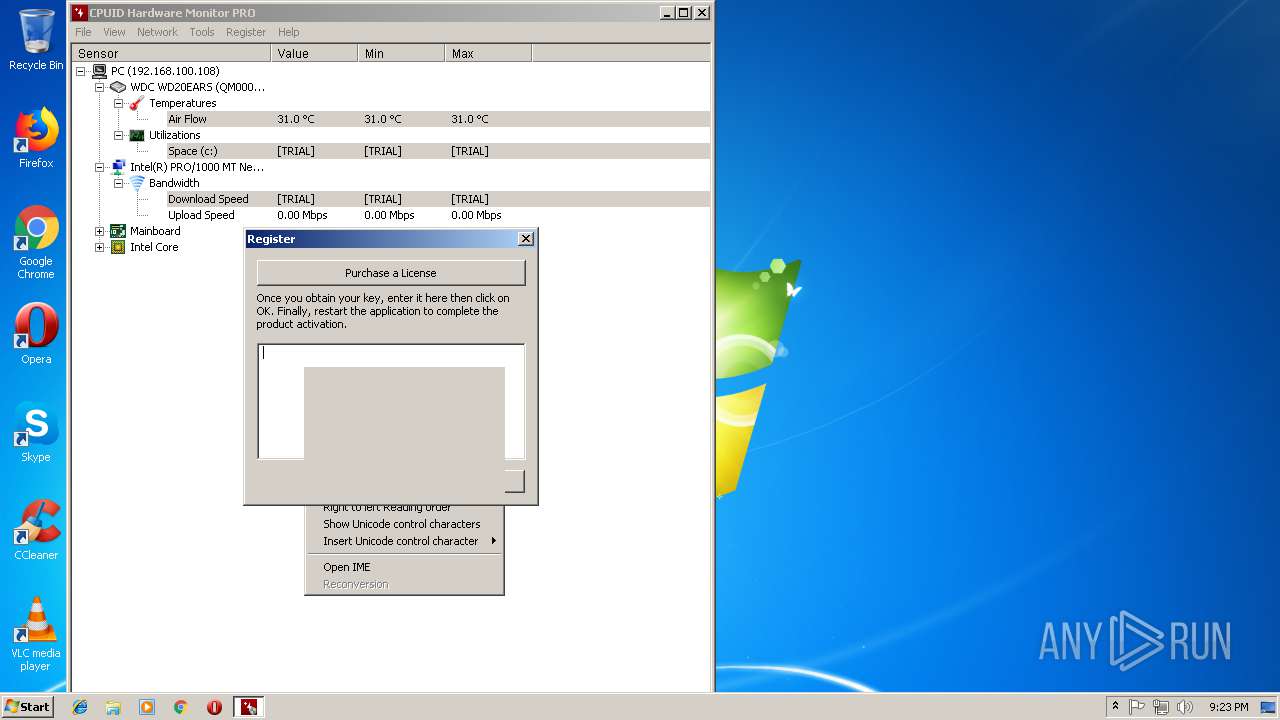Click the Sensor column header
The width and height of the screenshot is (1280, 720).
pyautogui.click(x=171, y=53)
